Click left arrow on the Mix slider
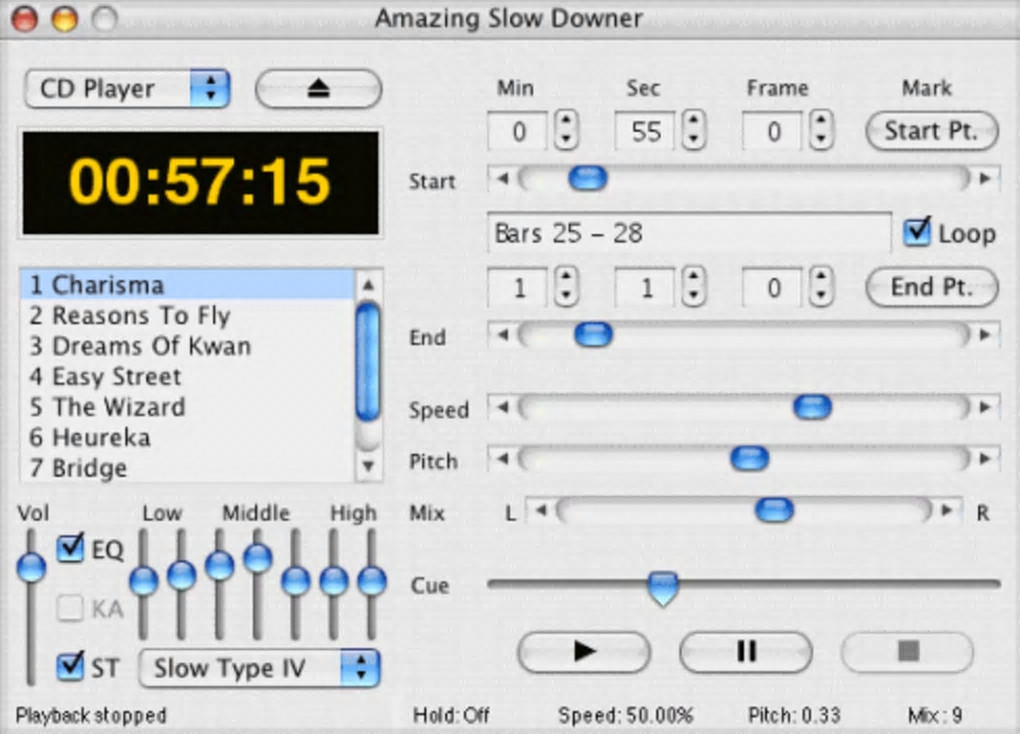The width and height of the screenshot is (1020, 734). coord(540,512)
